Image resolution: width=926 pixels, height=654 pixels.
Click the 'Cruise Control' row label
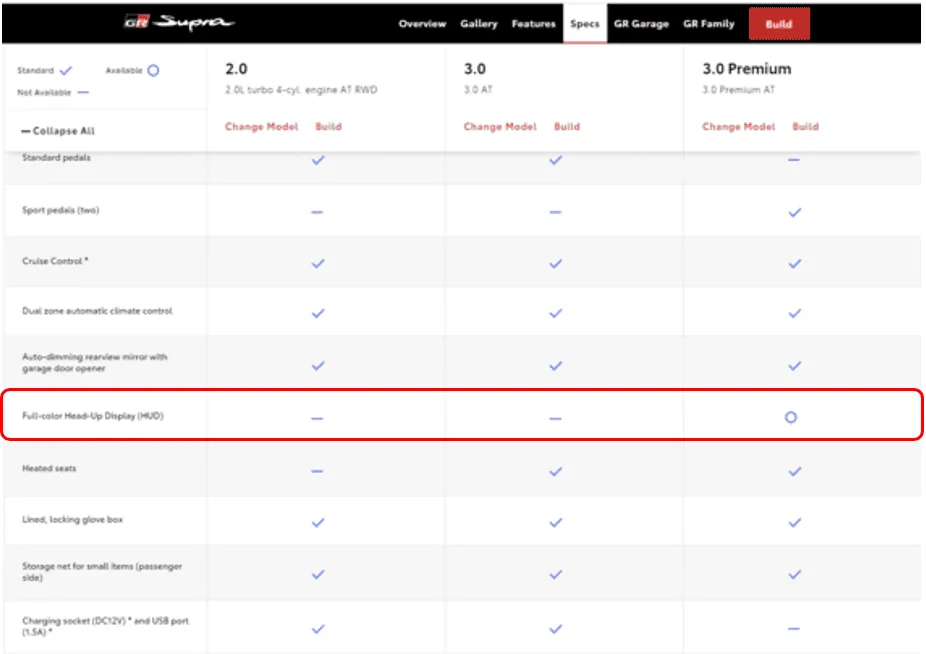click(55, 261)
